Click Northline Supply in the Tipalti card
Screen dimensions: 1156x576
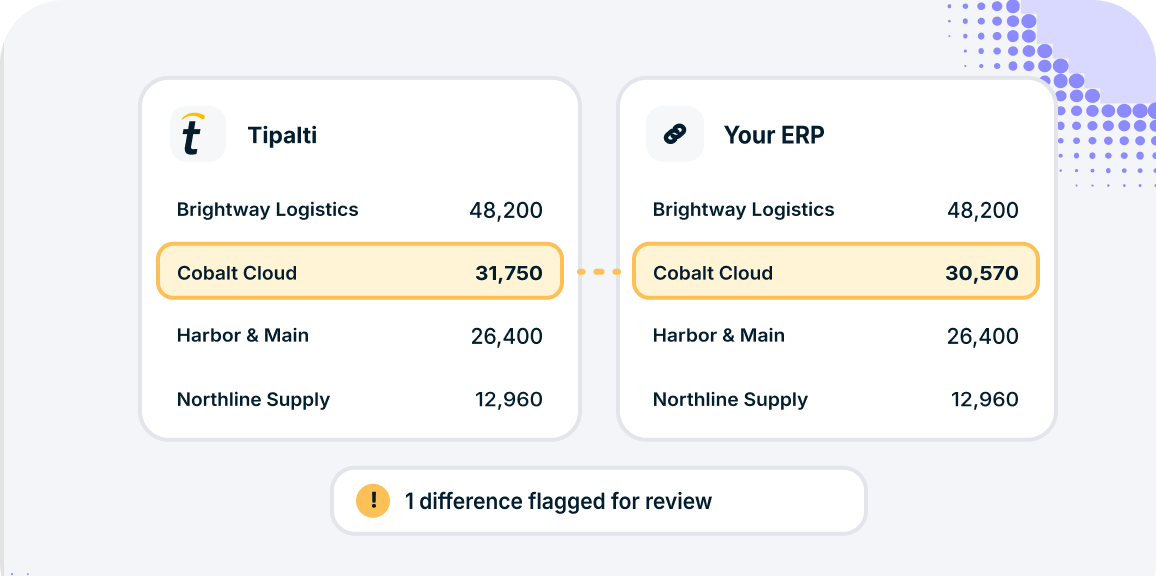pyautogui.click(x=254, y=400)
